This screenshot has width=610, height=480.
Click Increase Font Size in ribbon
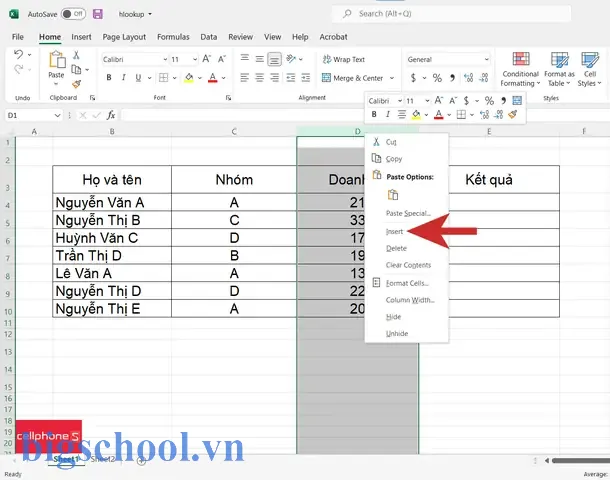(207, 59)
